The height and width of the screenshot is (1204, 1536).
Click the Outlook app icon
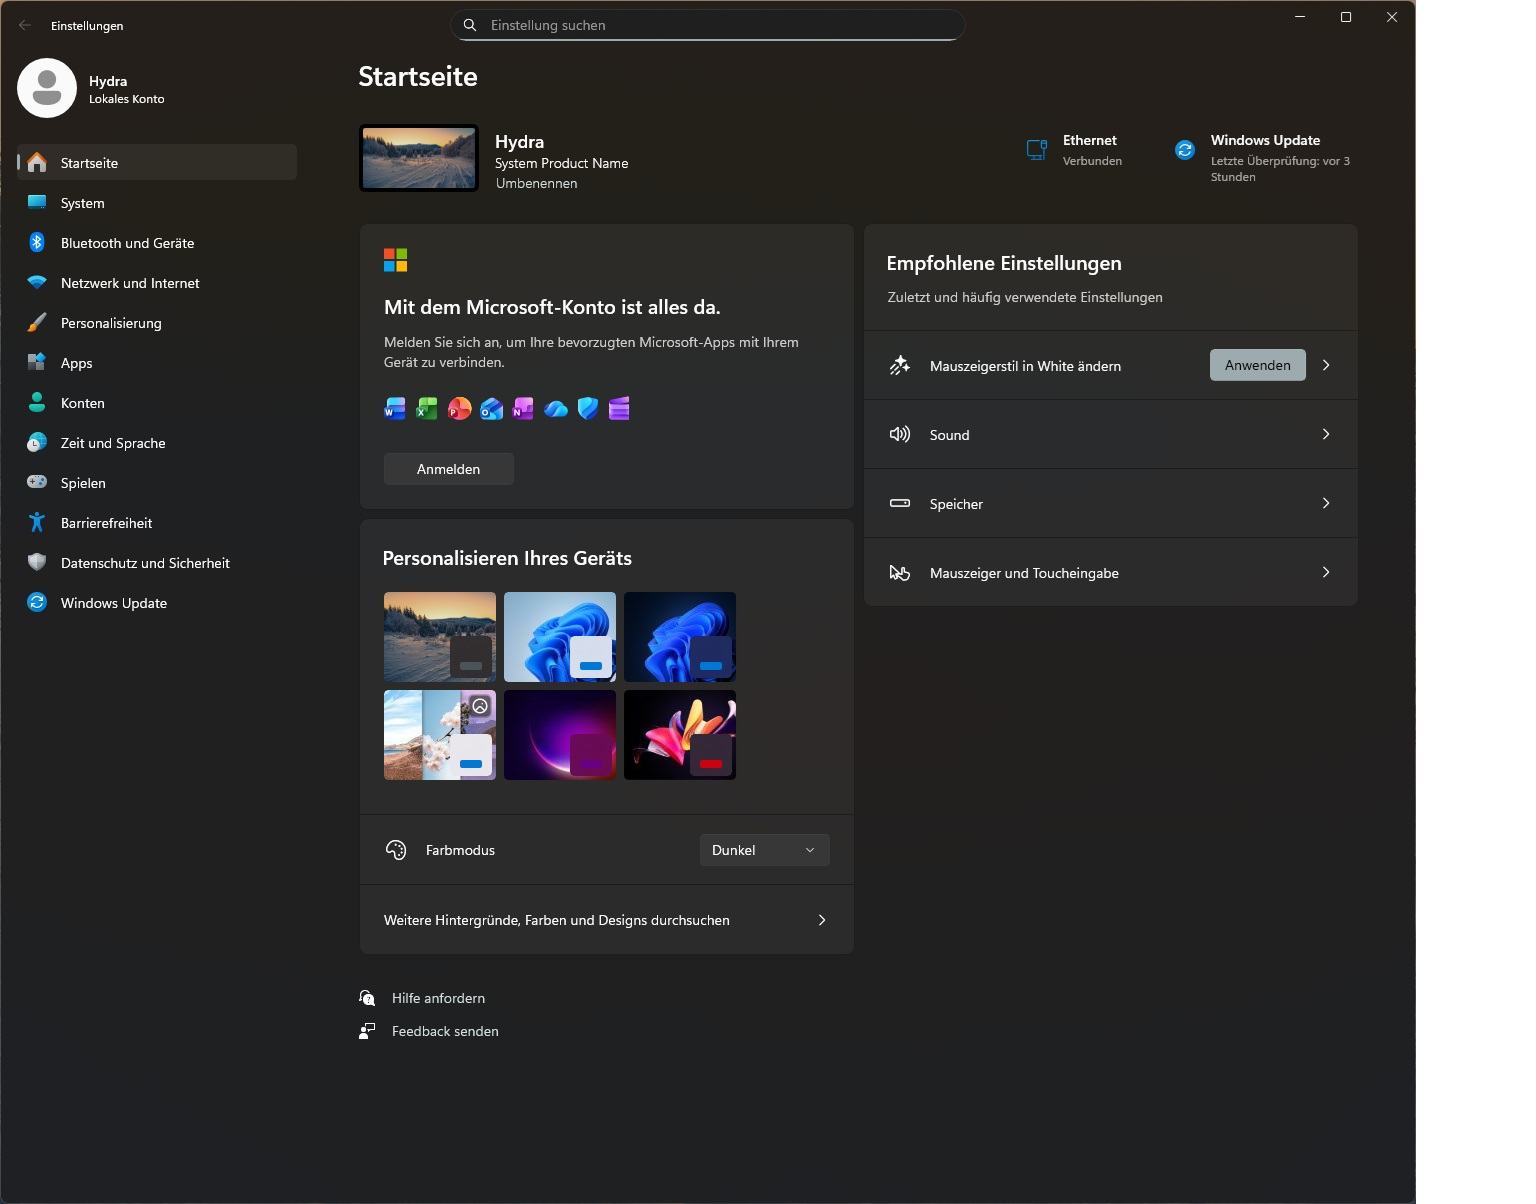pos(491,408)
